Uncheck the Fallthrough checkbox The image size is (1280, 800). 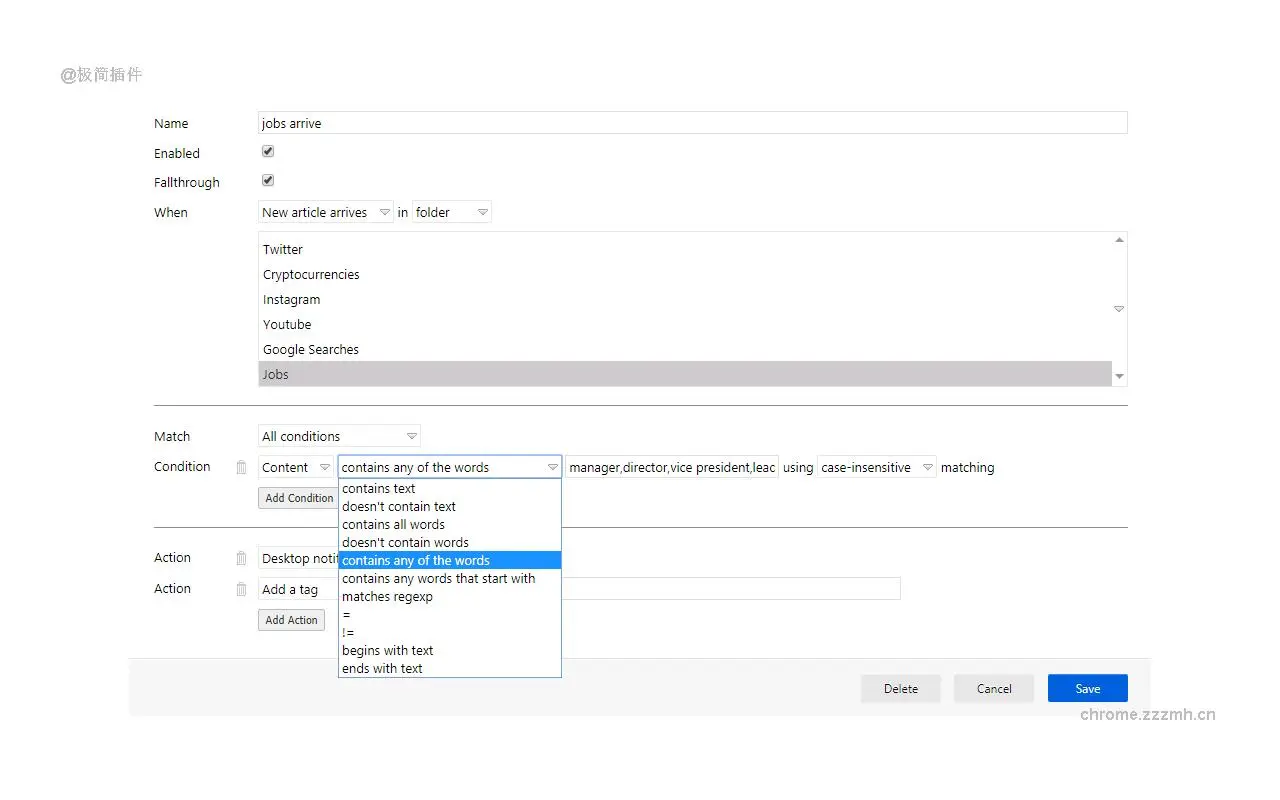click(x=267, y=180)
